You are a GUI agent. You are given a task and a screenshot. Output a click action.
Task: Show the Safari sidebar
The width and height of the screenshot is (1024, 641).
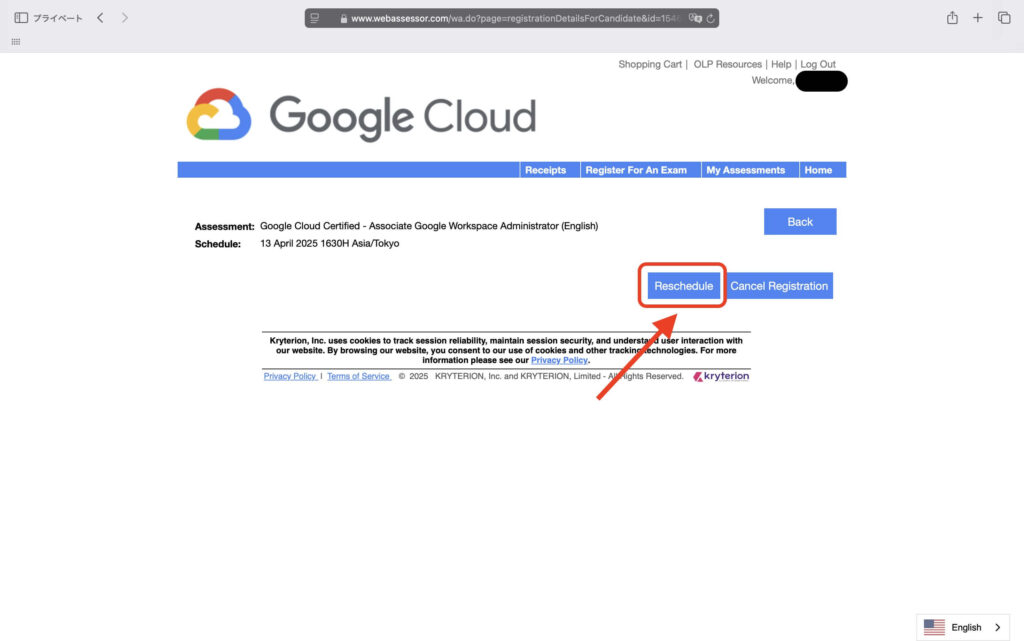tap(21, 18)
